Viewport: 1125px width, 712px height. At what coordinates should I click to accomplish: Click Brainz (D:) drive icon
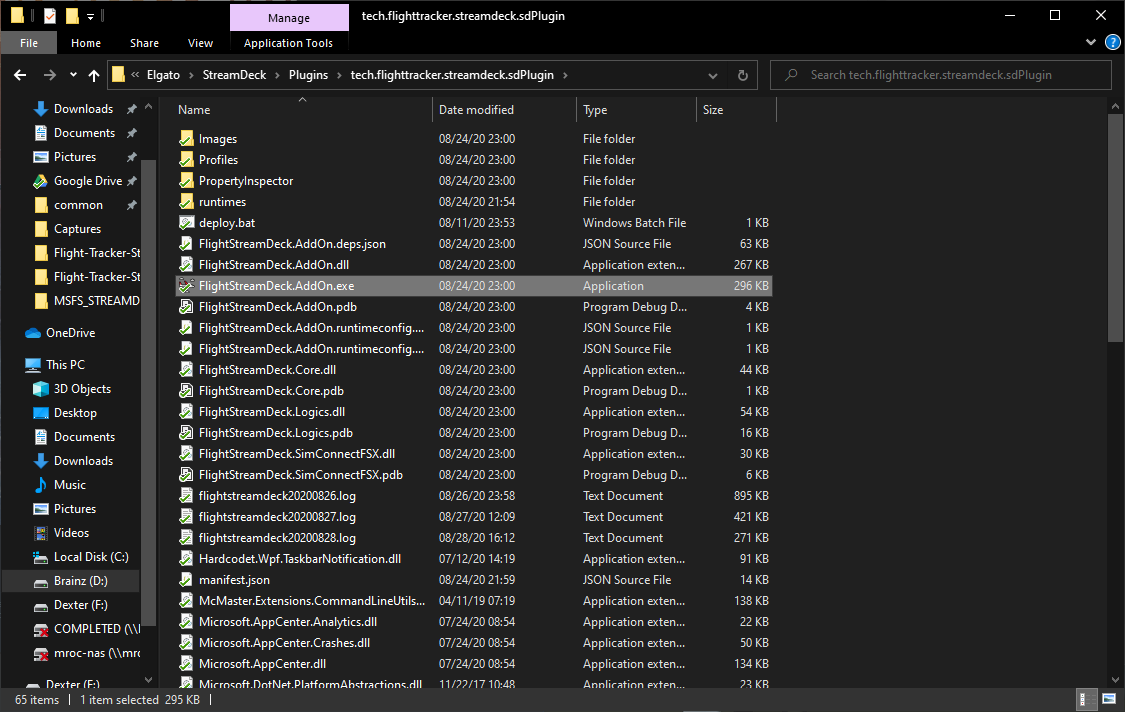coord(41,581)
